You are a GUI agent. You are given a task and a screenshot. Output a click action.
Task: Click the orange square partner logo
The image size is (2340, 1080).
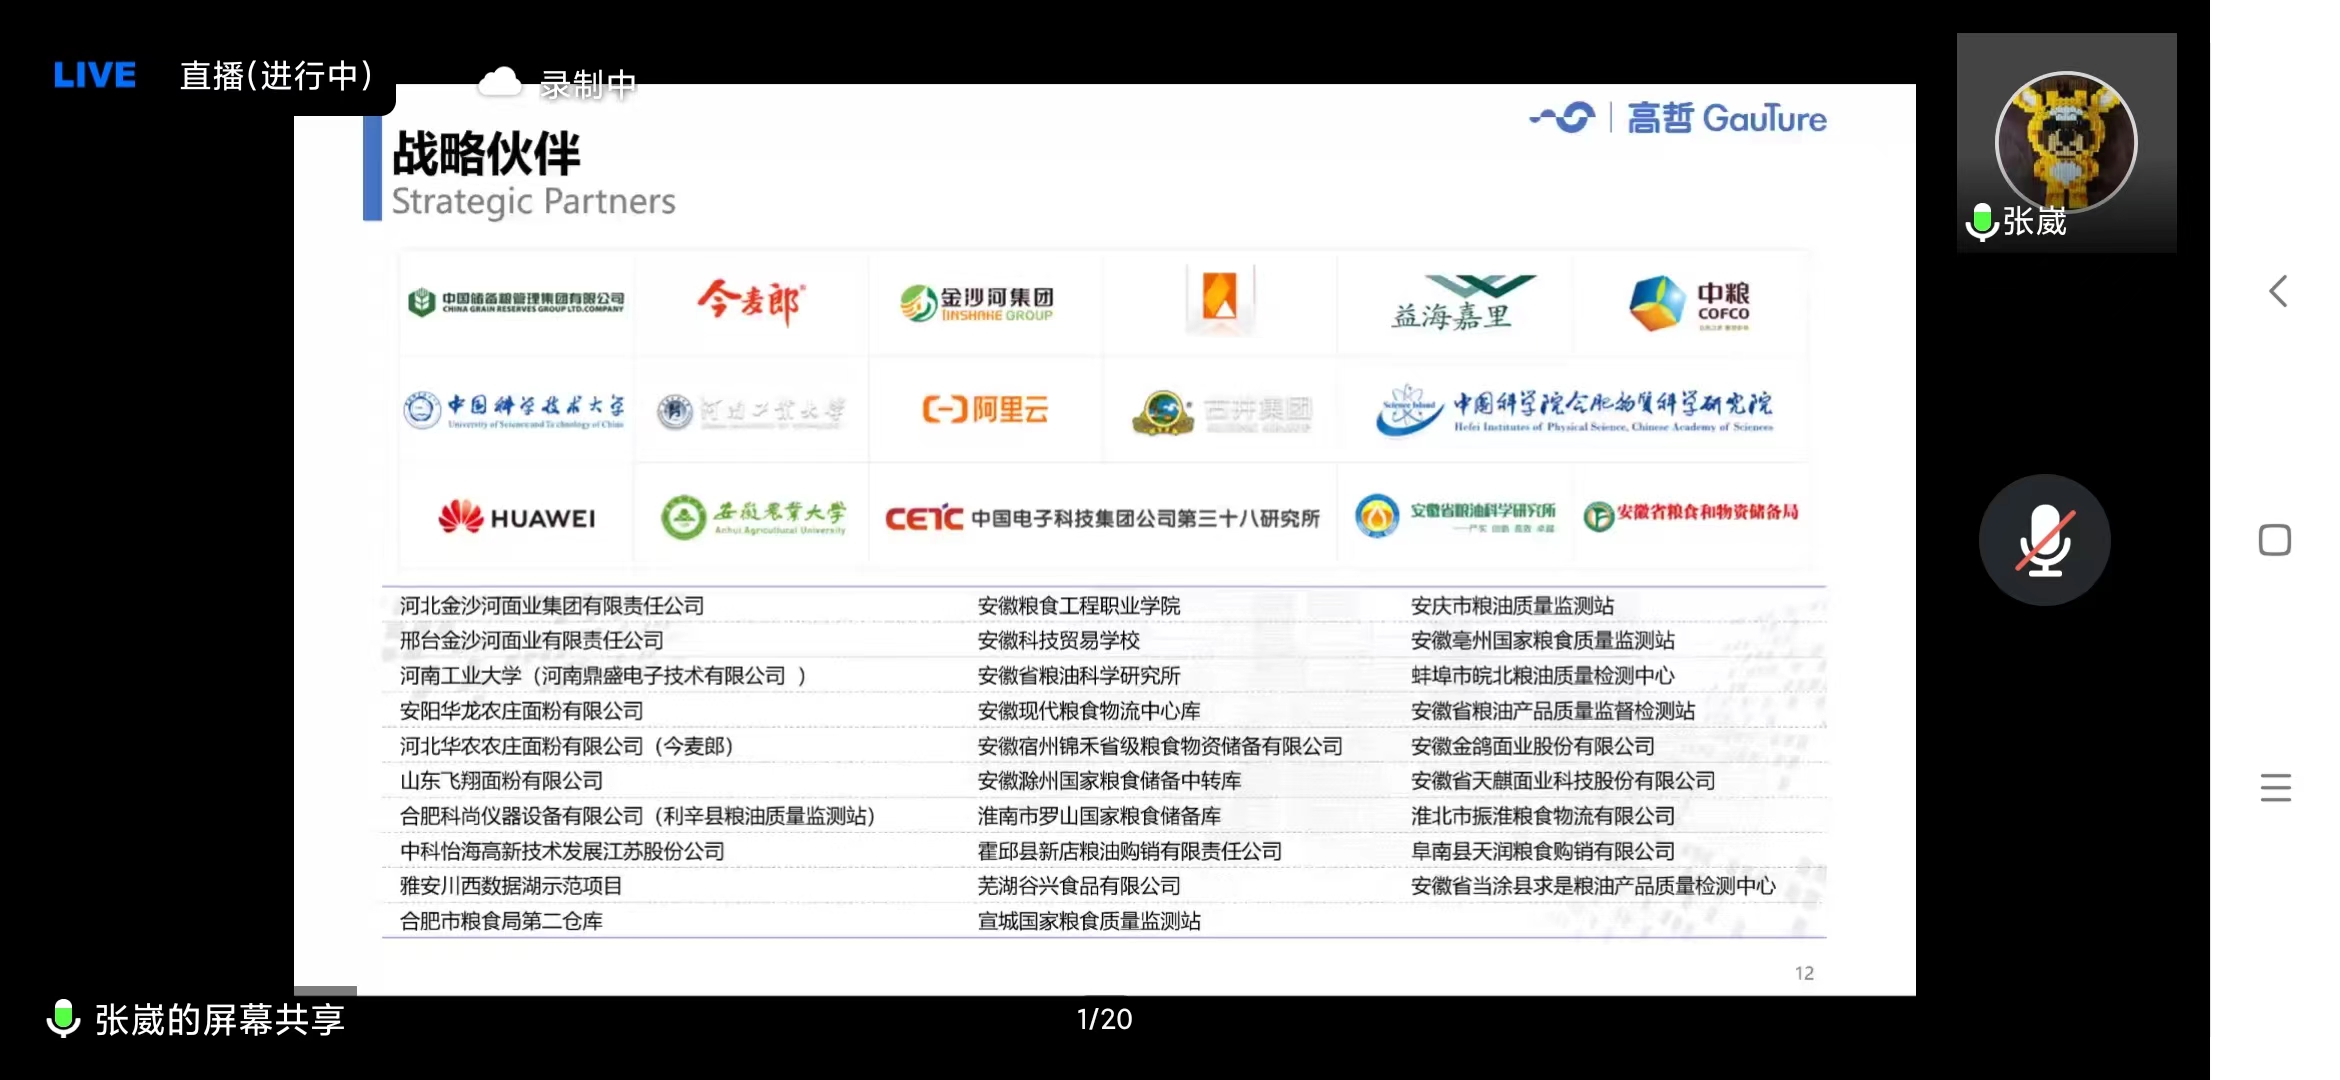coord(1220,300)
